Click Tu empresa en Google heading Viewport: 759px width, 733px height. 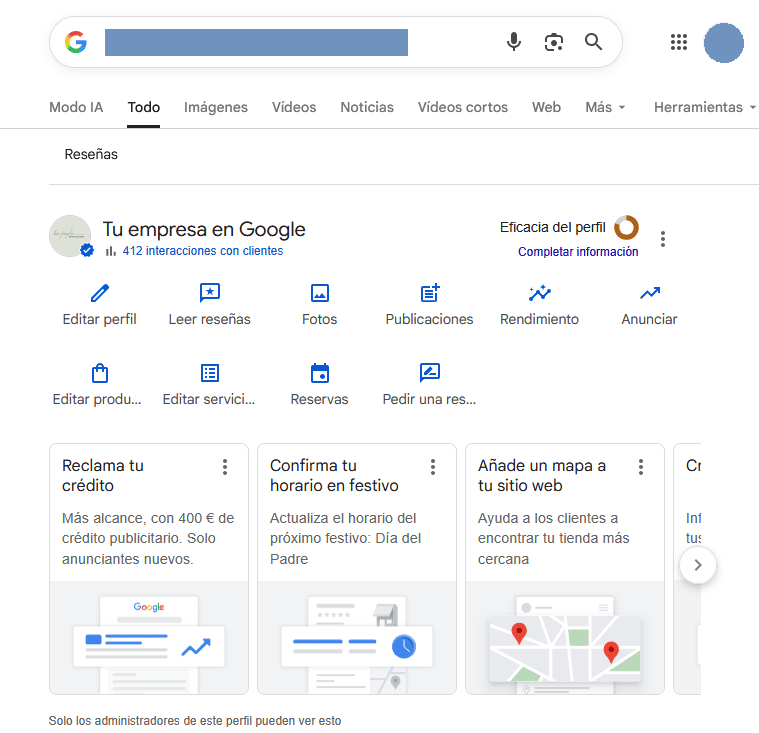click(204, 229)
